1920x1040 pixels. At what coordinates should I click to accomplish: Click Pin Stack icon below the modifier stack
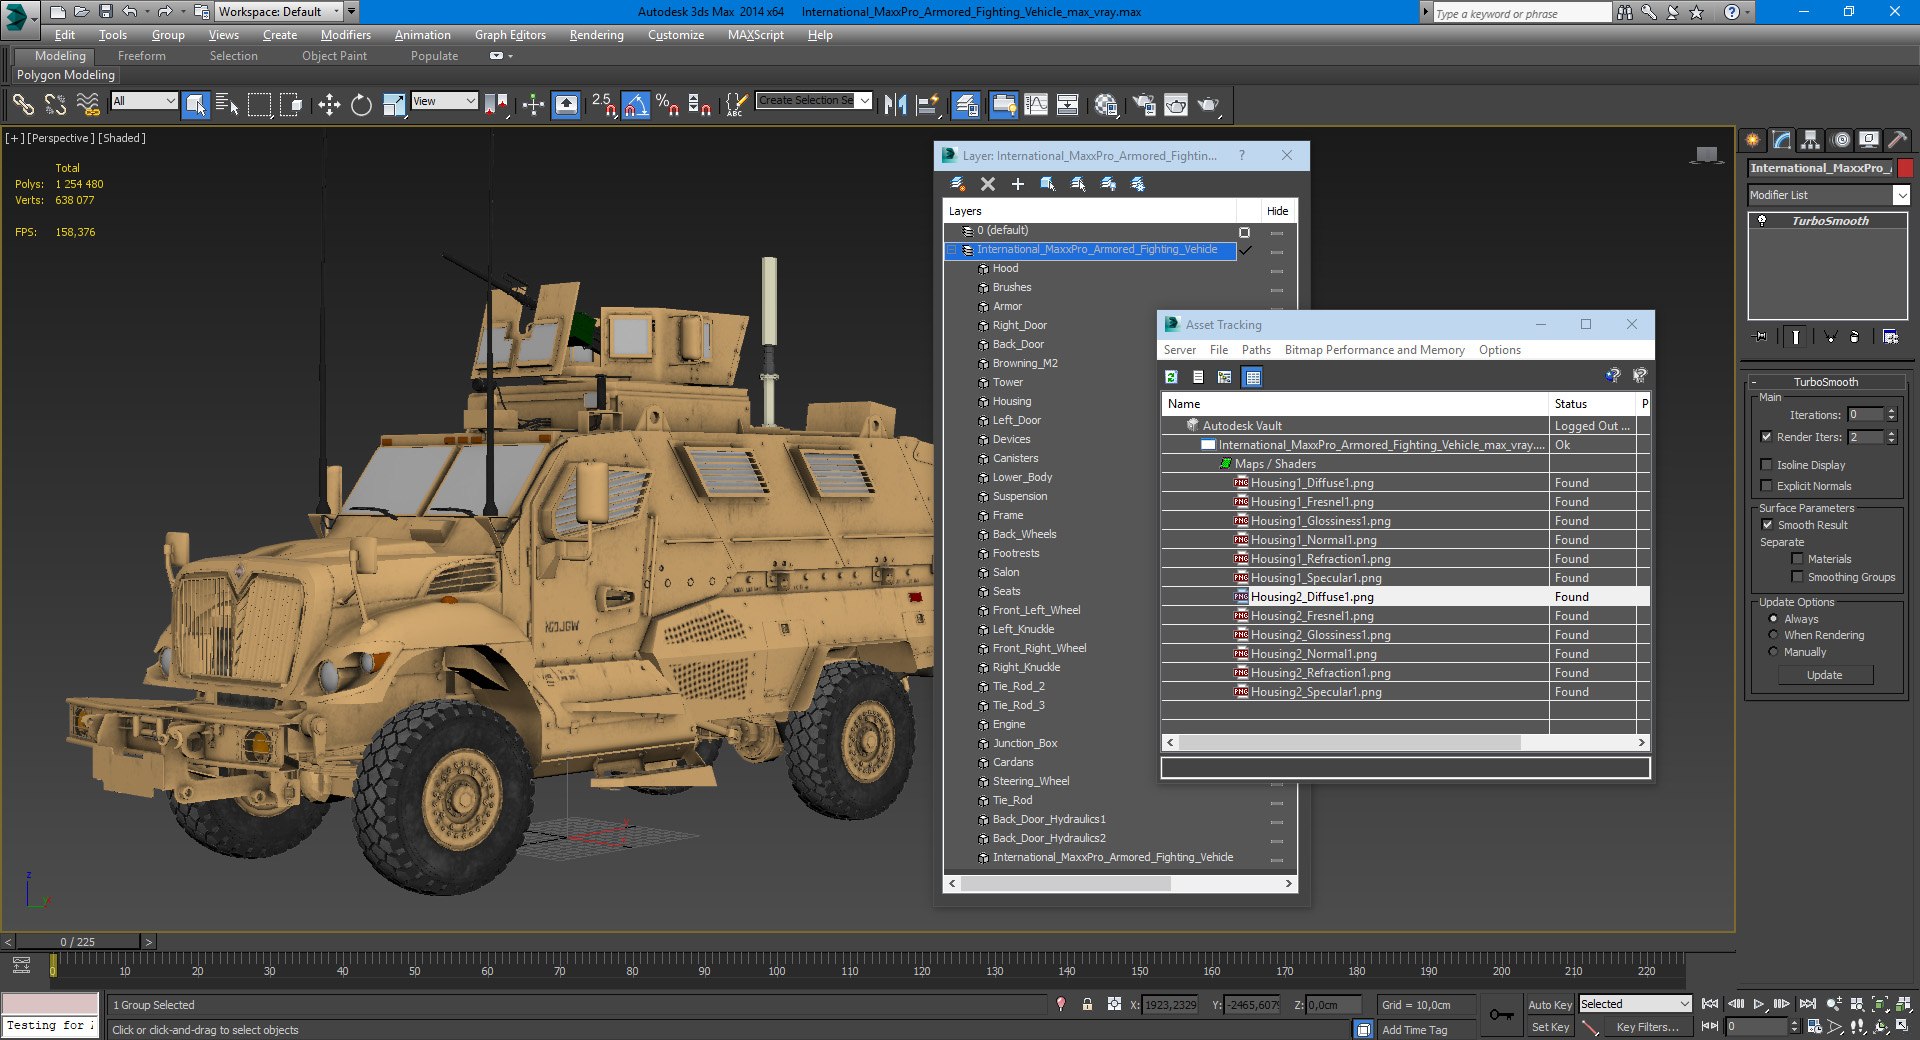[1761, 337]
